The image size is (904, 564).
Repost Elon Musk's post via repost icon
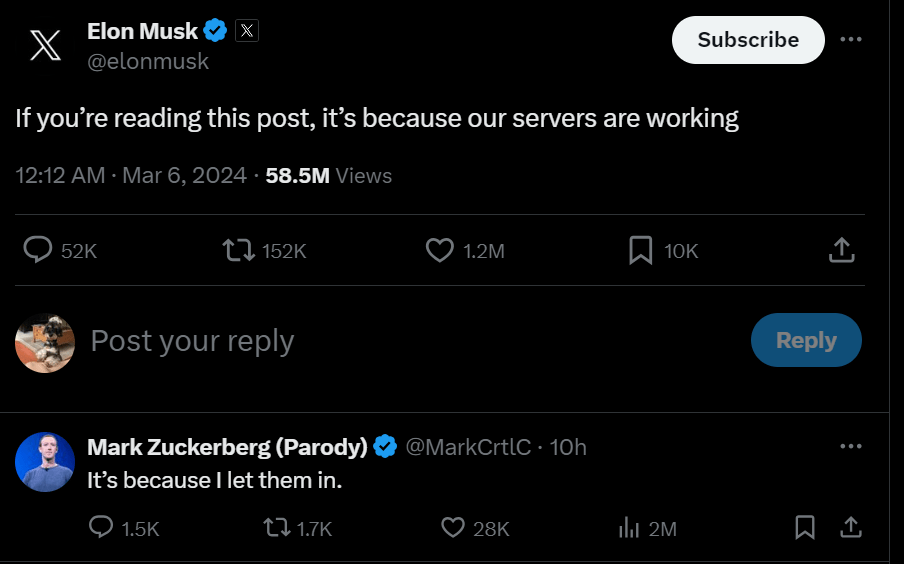tap(238, 250)
